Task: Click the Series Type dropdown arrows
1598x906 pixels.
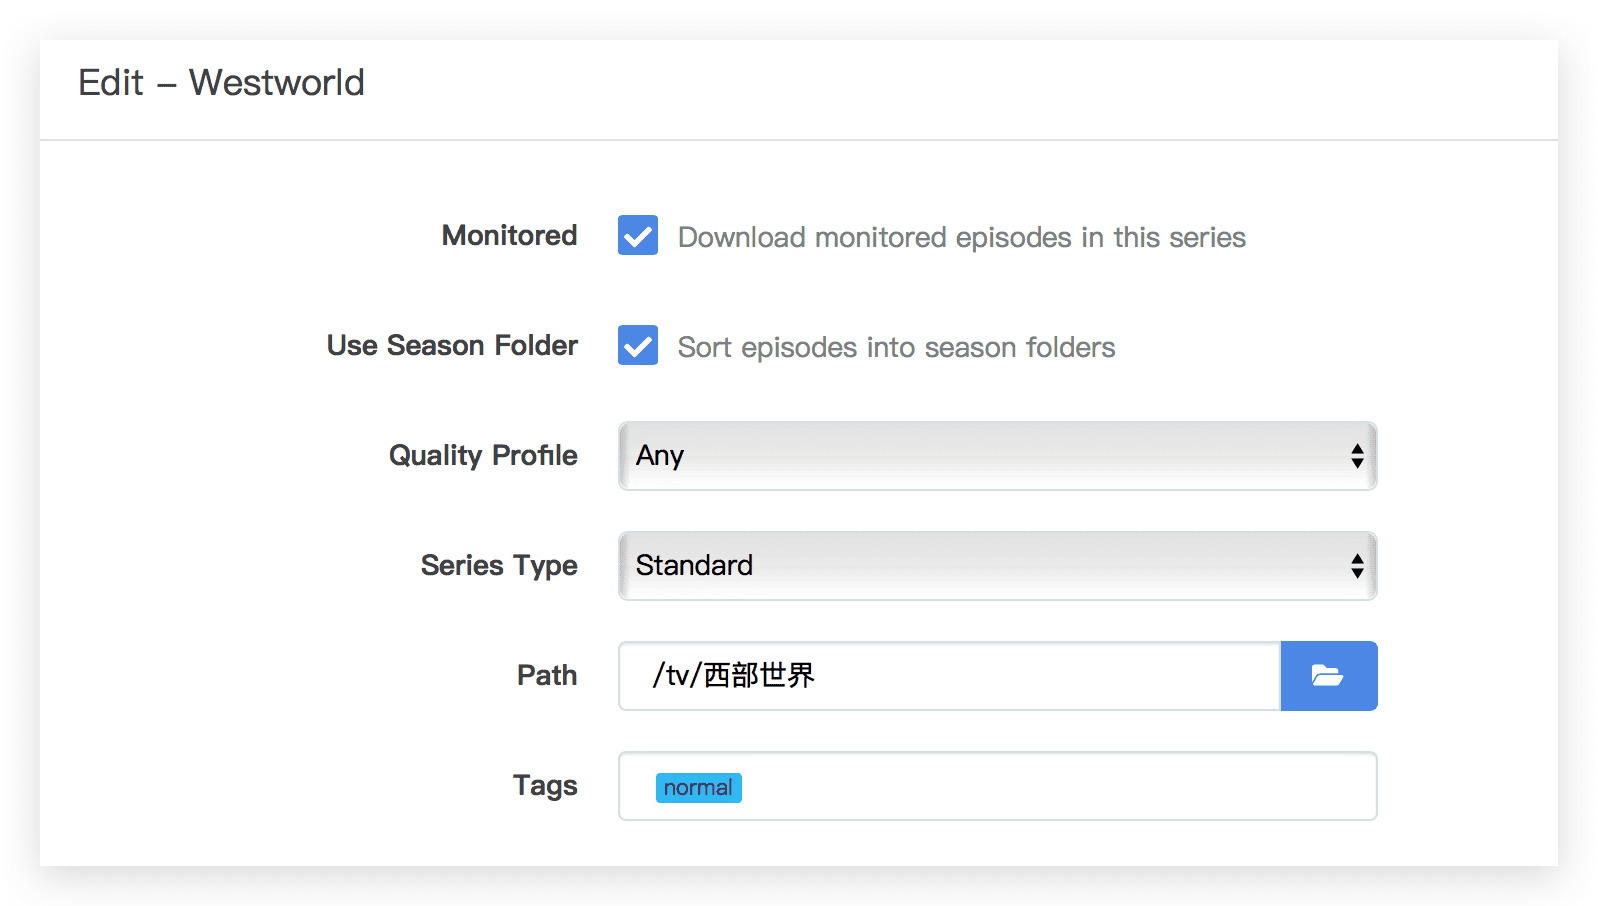Action: (x=1357, y=566)
